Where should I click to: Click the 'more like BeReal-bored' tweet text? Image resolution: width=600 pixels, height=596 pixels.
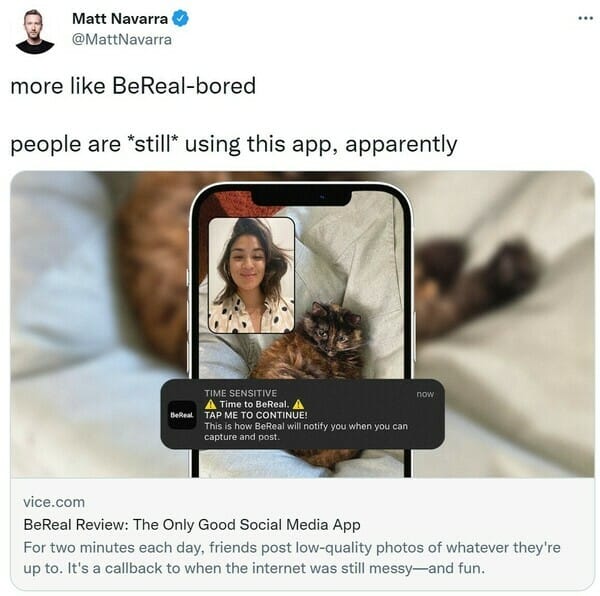(133, 85)
